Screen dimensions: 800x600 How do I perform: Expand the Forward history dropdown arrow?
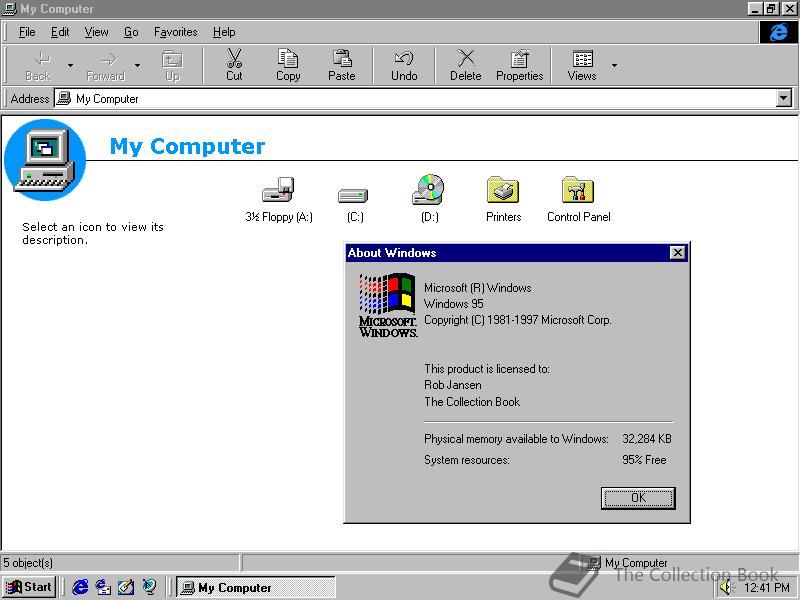[x=137, y=65]
